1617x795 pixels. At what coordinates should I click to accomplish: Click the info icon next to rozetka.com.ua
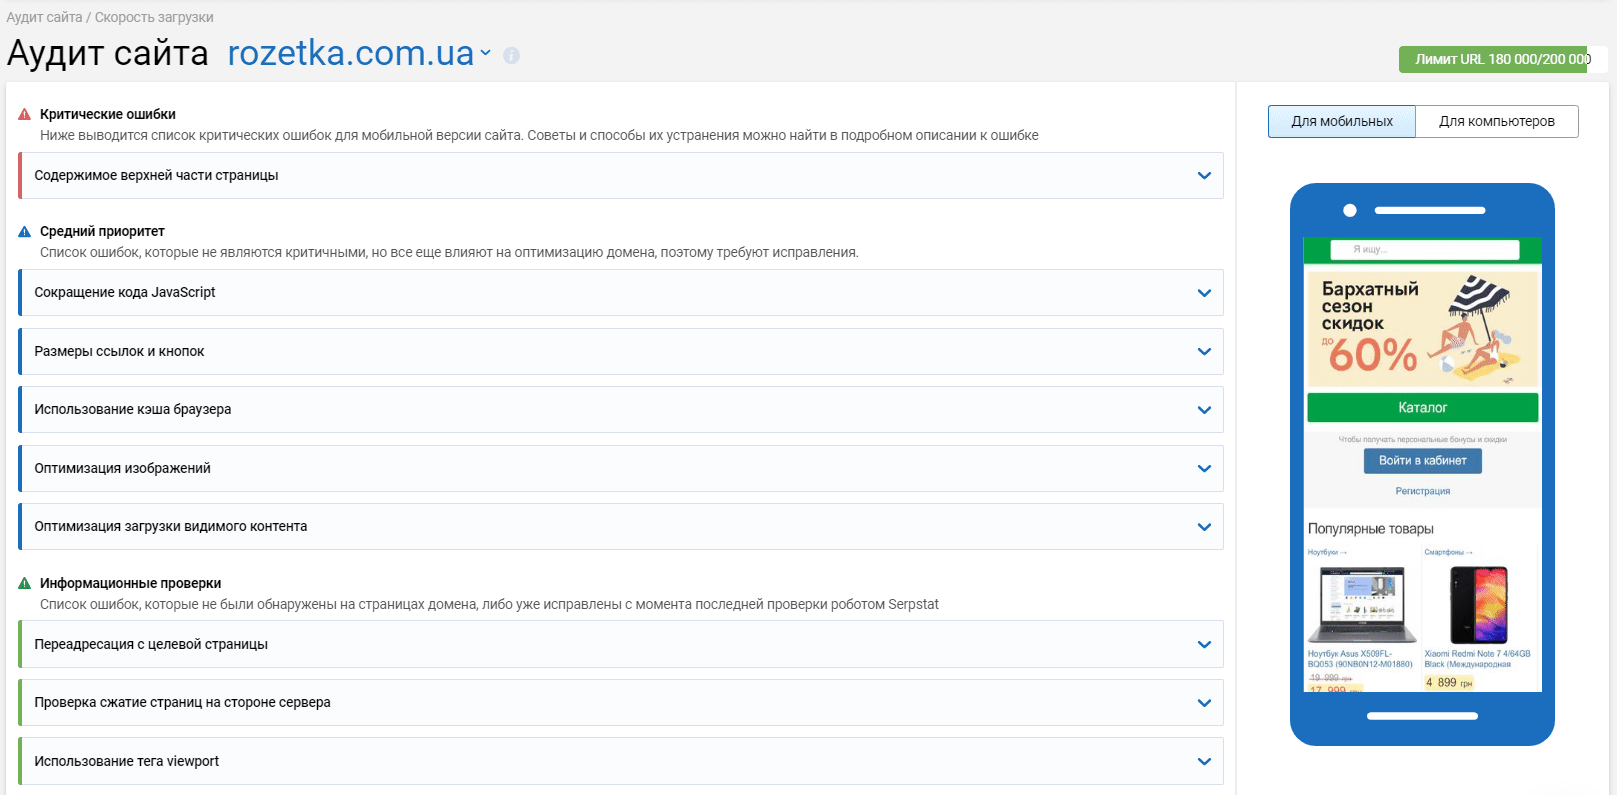[x=511, y=56]
